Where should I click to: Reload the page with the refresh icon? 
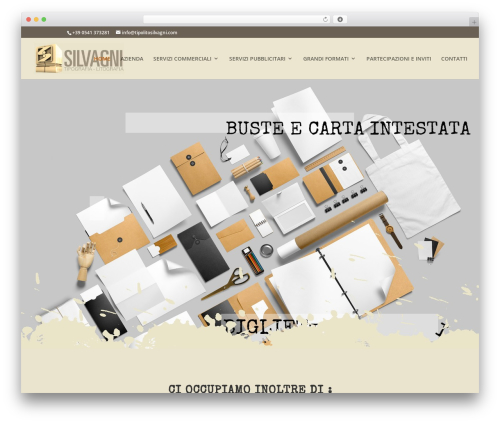pyautogui.click(x=325, y=20)
